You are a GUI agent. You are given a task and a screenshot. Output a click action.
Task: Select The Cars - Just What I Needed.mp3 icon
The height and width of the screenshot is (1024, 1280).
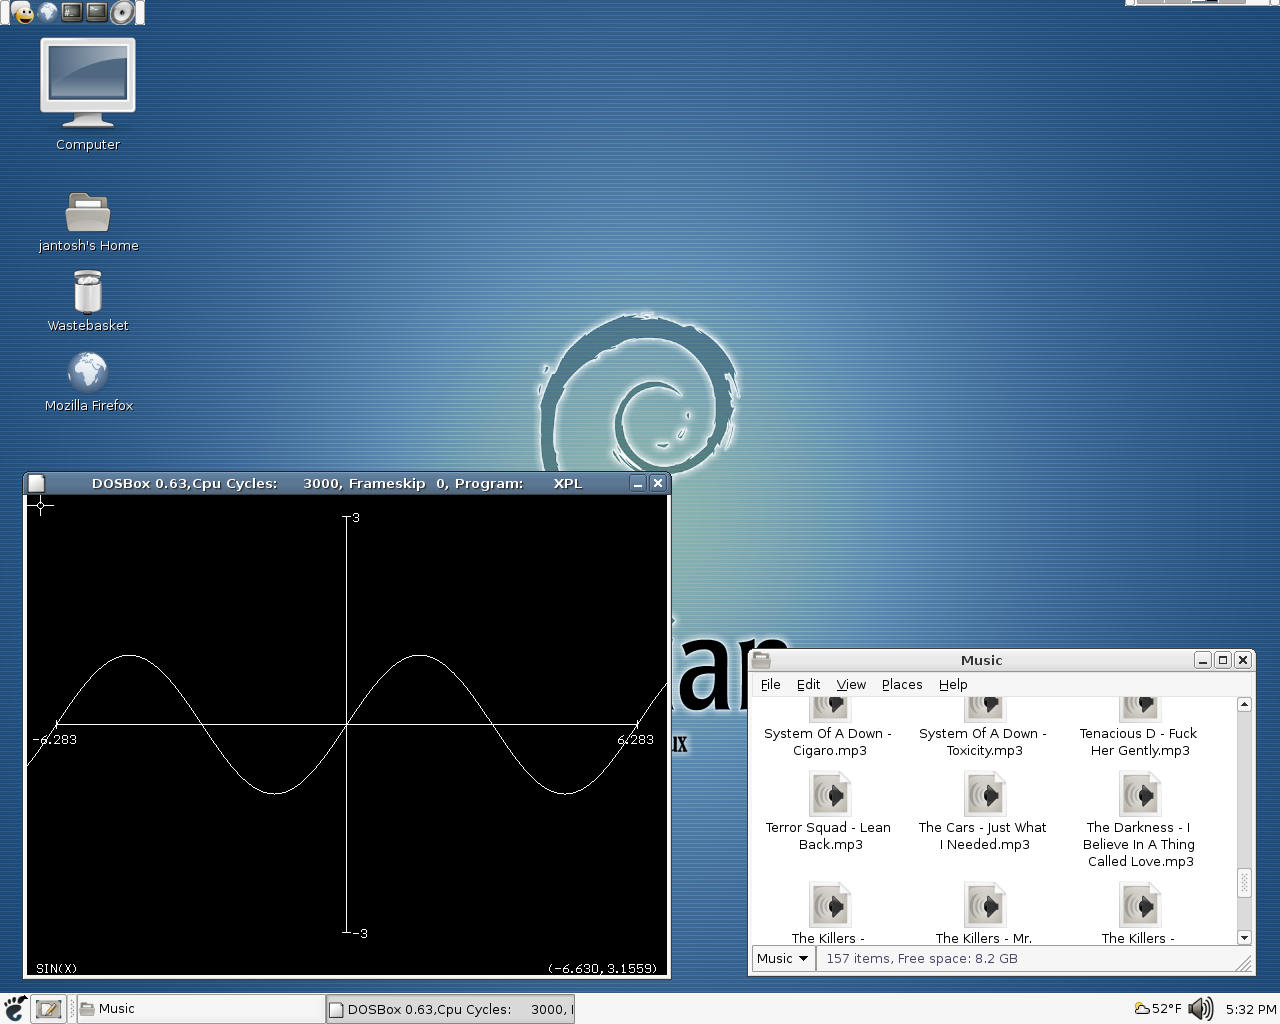pos(985,795)
